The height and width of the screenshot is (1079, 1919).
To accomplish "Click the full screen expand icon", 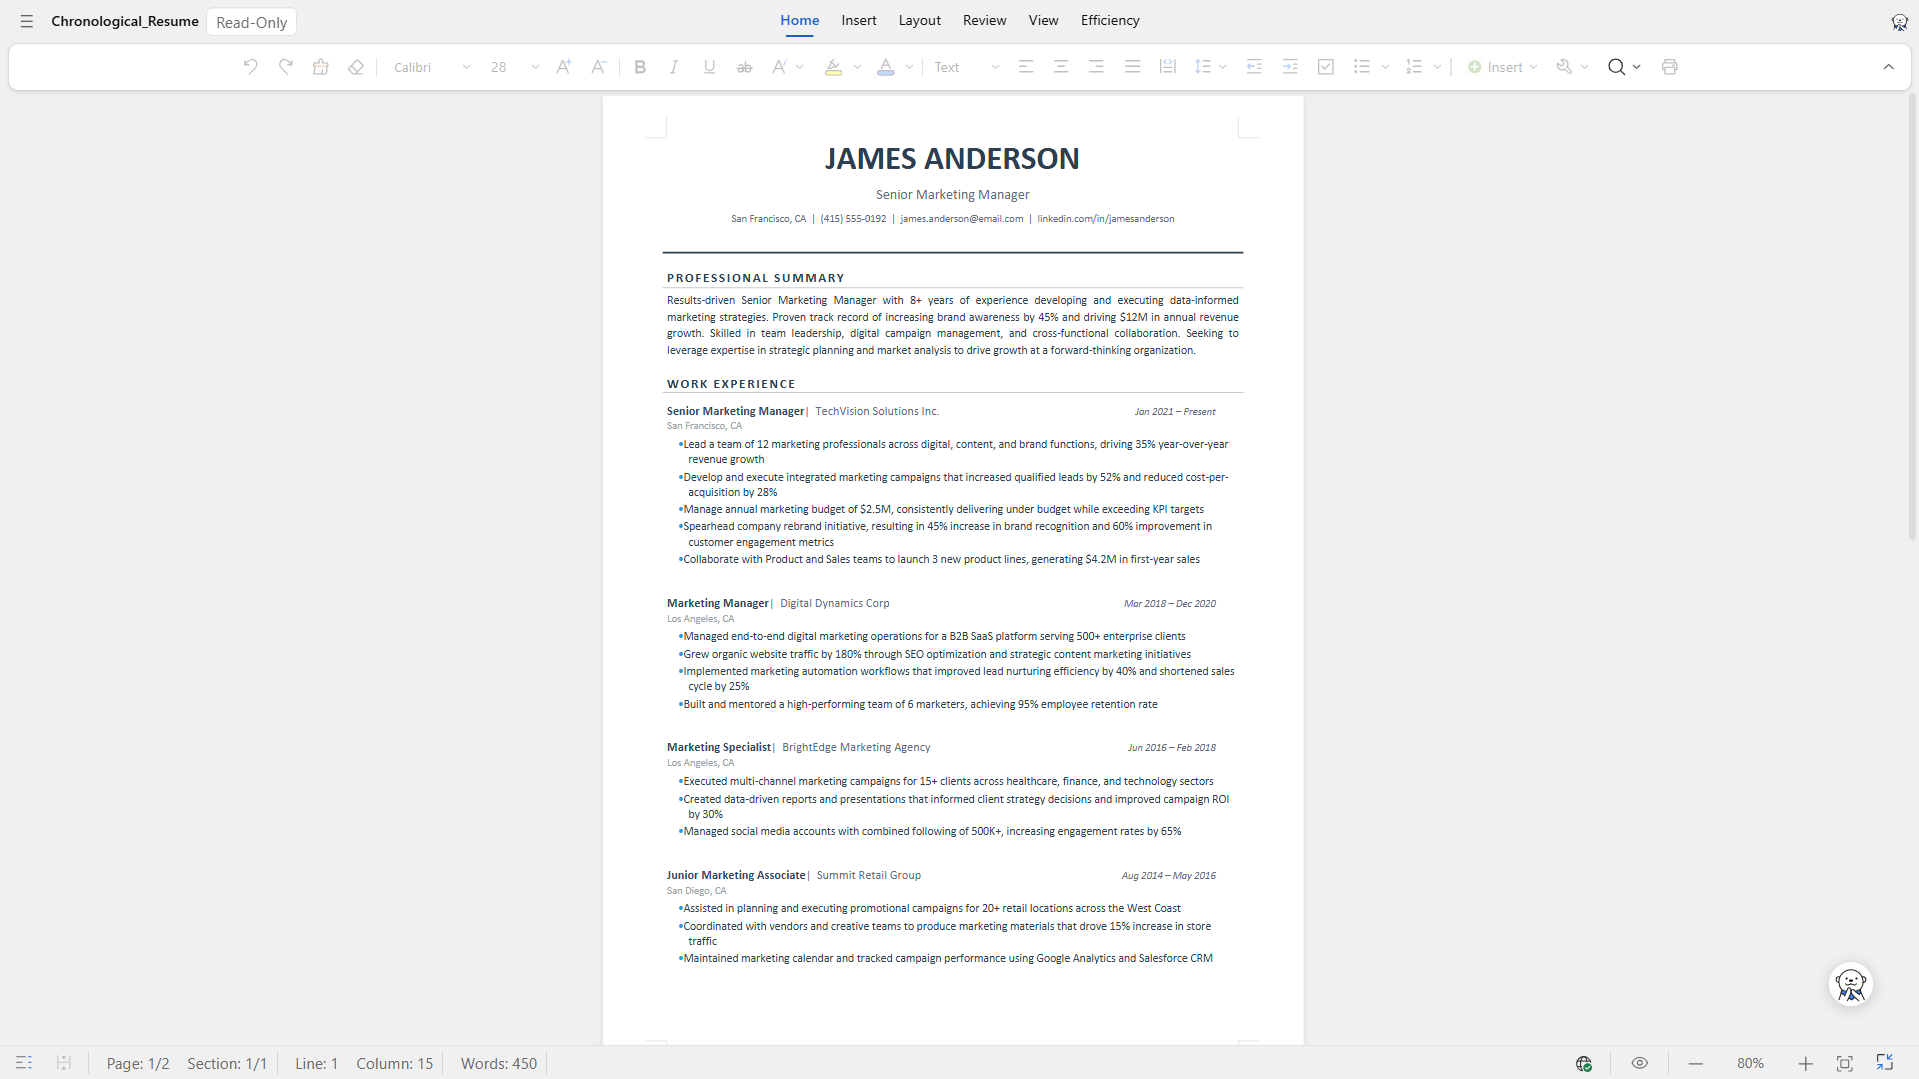I will tap(1885, 1063).
